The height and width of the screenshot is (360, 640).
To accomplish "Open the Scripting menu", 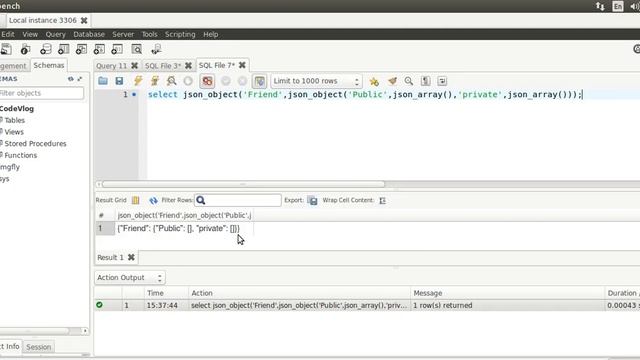I will click(x=180, y=34).
